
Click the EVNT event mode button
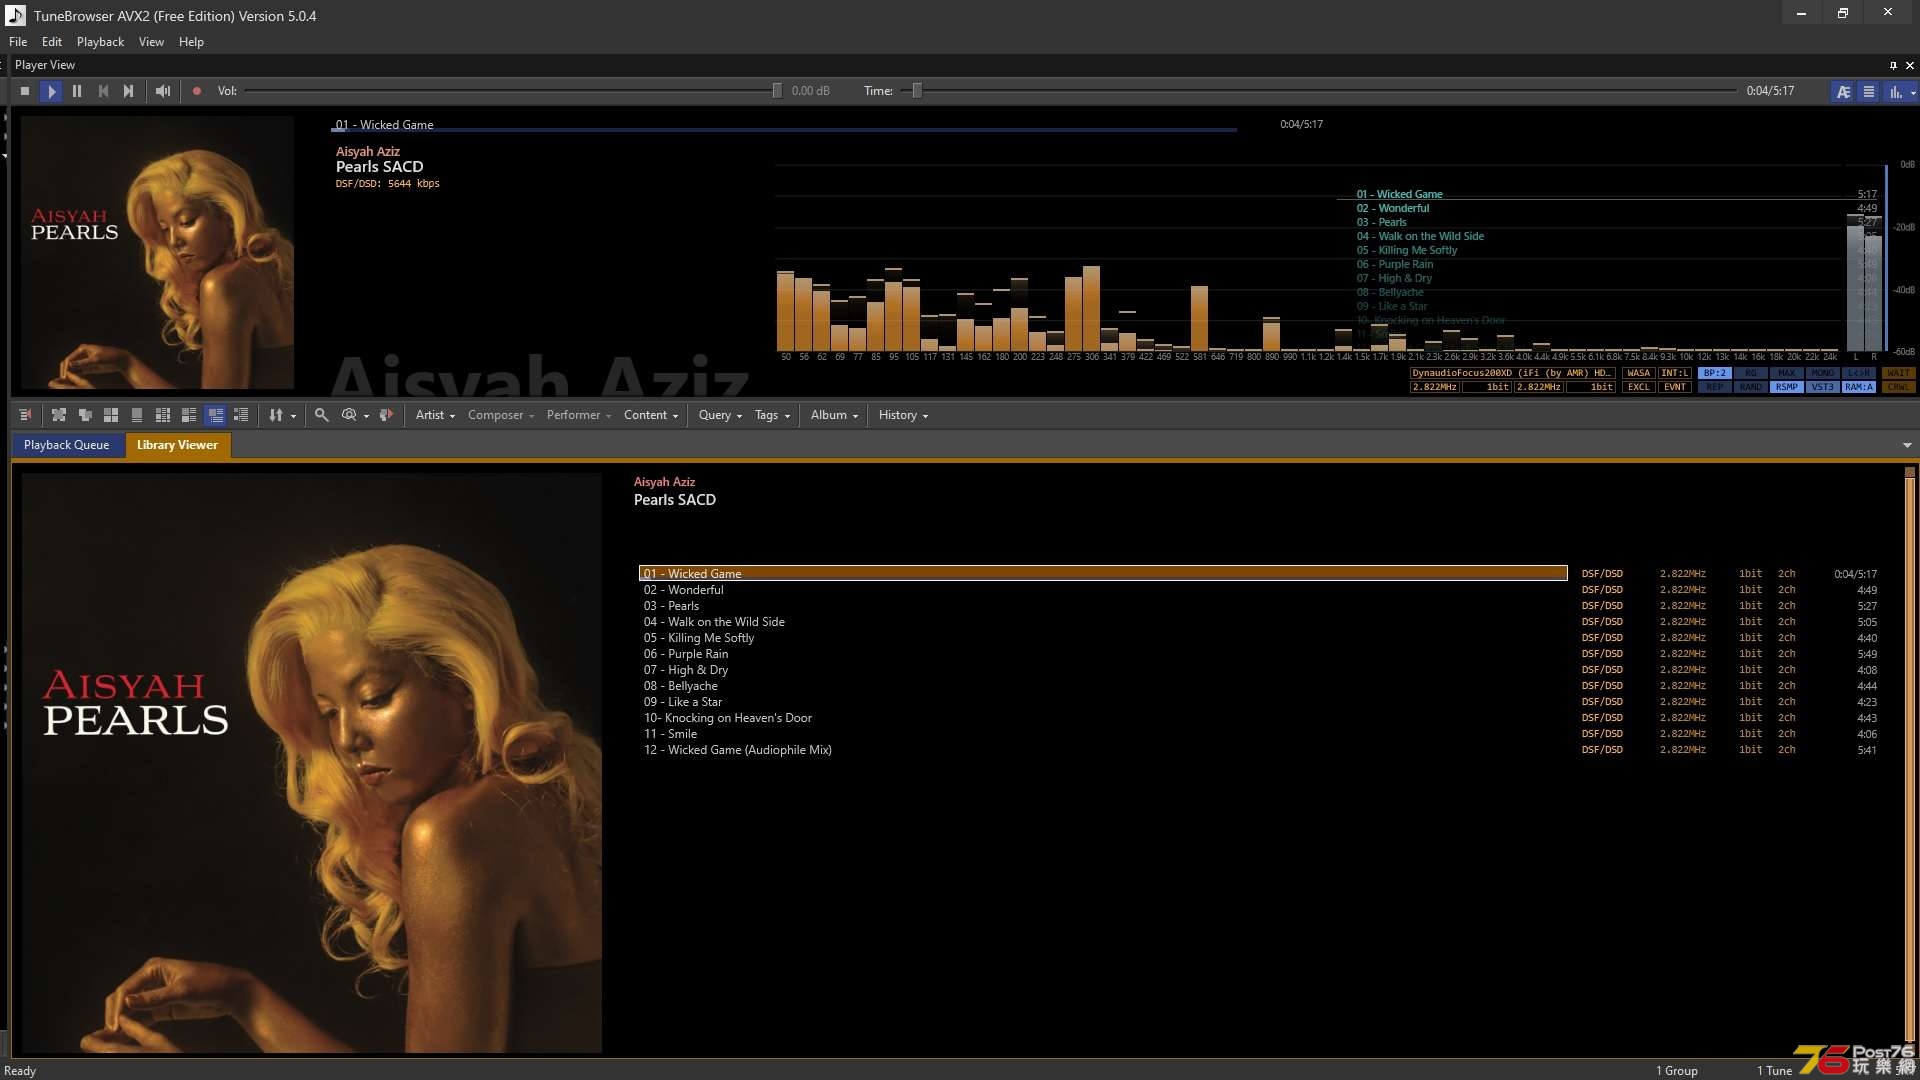click(1675, 387)
